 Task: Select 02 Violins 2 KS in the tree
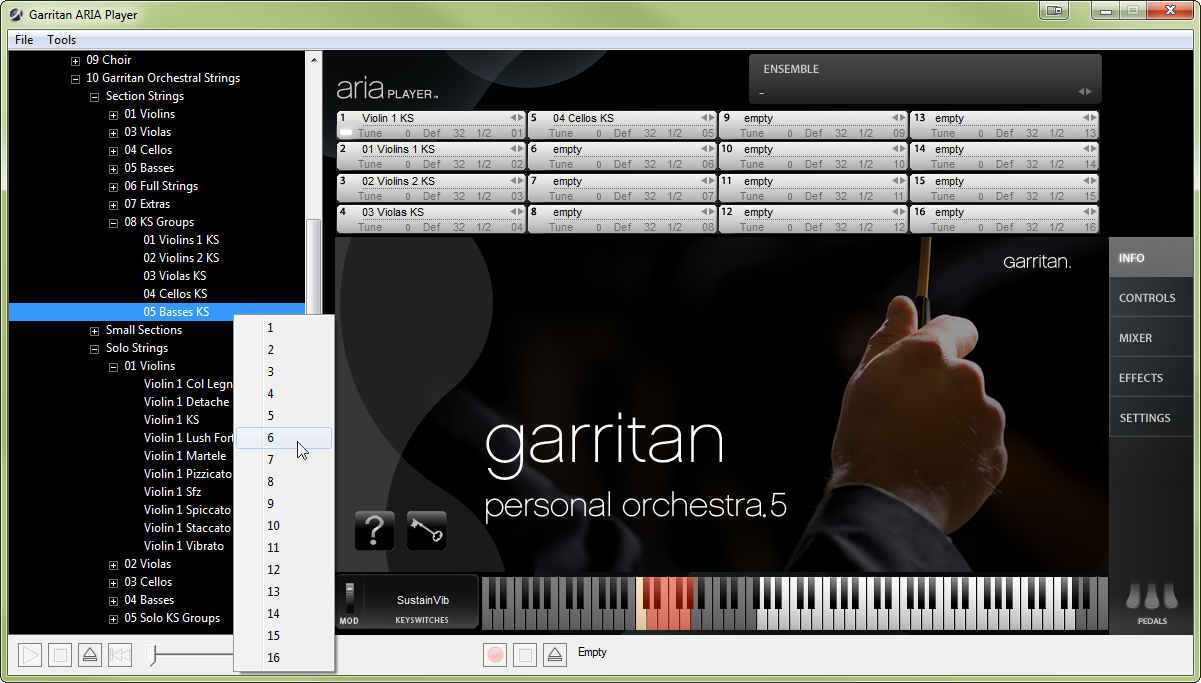coord(181,258)
